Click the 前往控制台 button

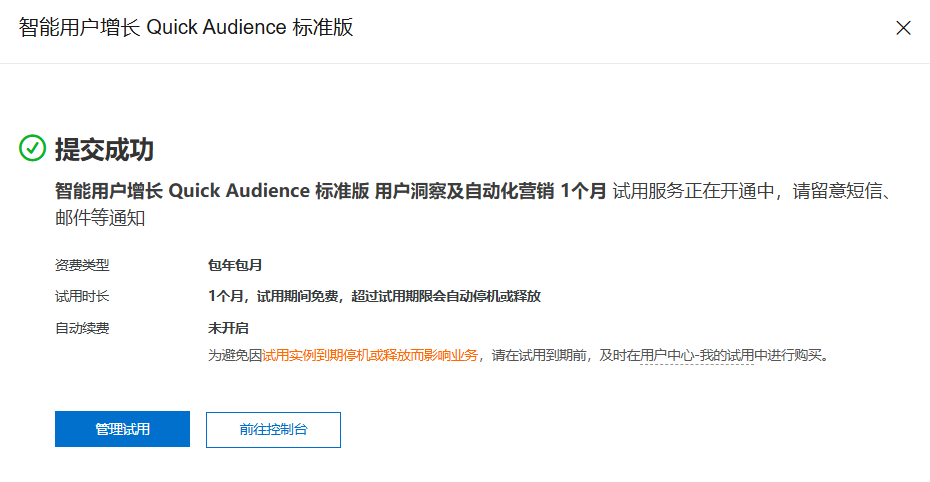(x=273, y=430)
